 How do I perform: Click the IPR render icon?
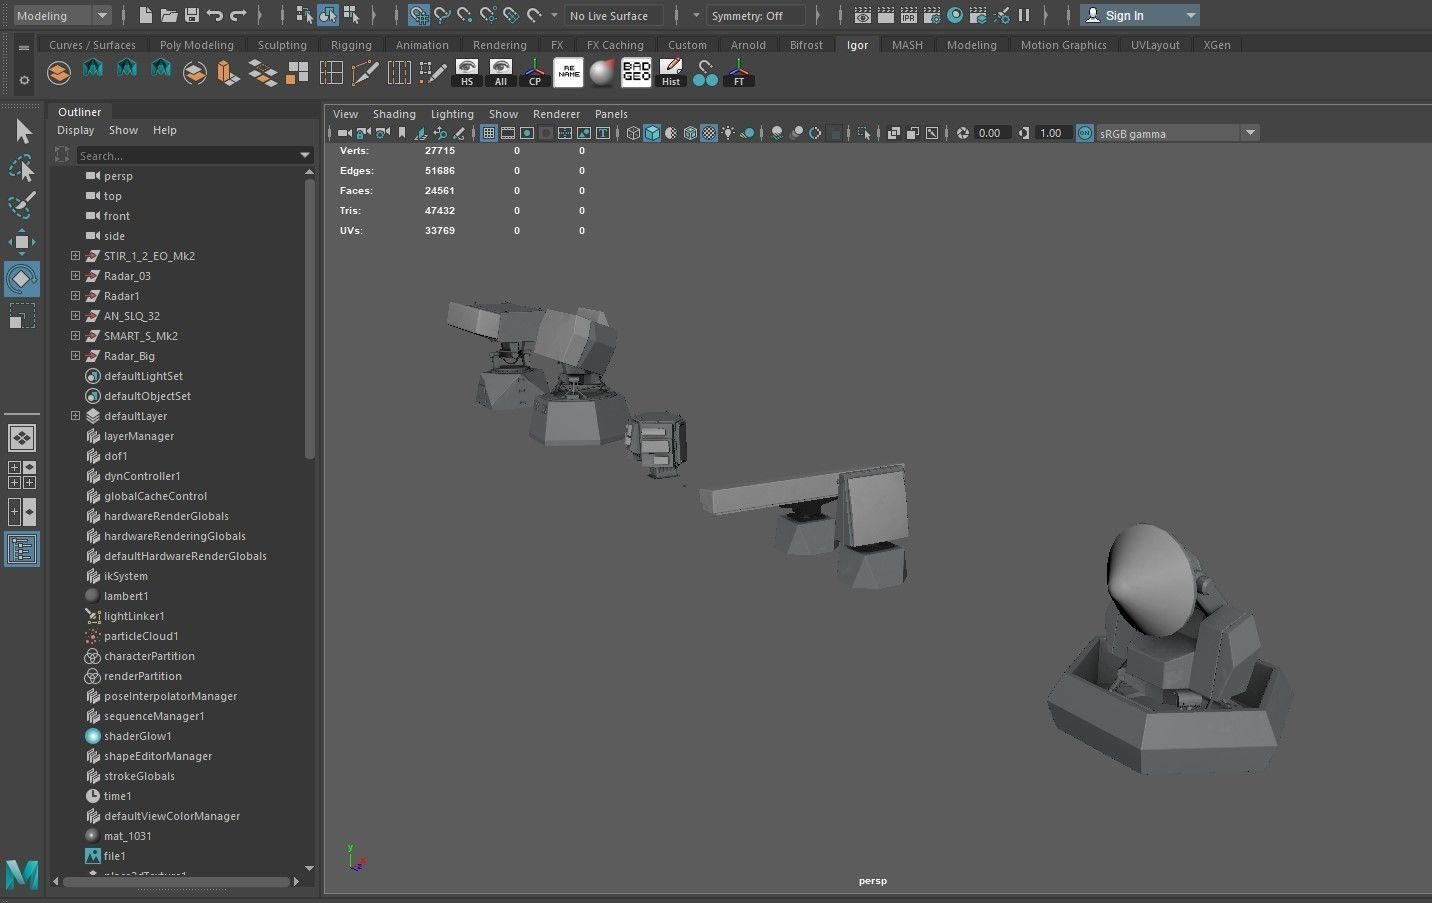coord(909,15)
